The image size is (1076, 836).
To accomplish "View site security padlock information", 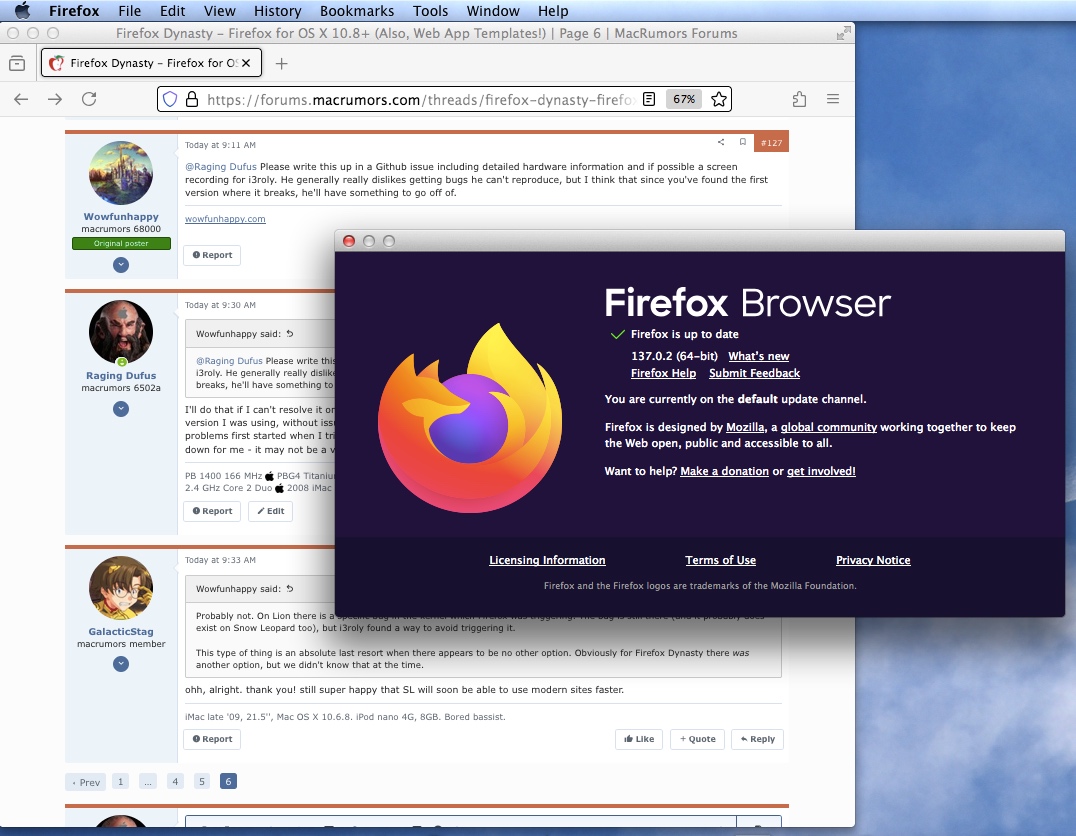I will (192, 100).
